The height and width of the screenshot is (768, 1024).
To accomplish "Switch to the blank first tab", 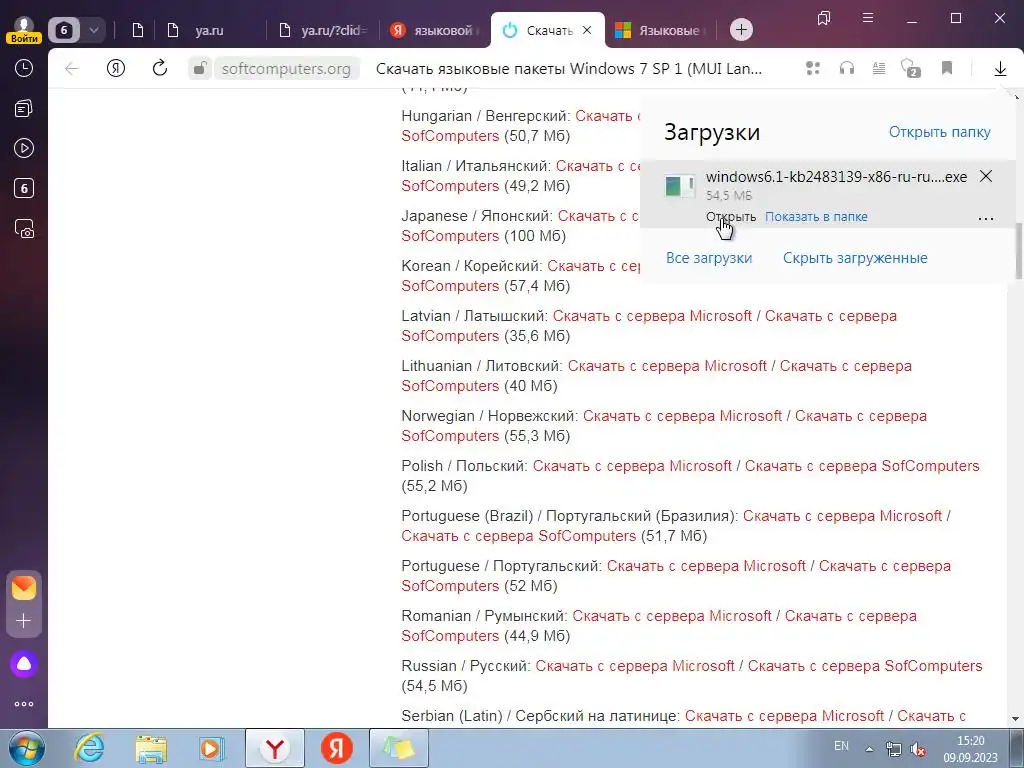I will (138, 30).
